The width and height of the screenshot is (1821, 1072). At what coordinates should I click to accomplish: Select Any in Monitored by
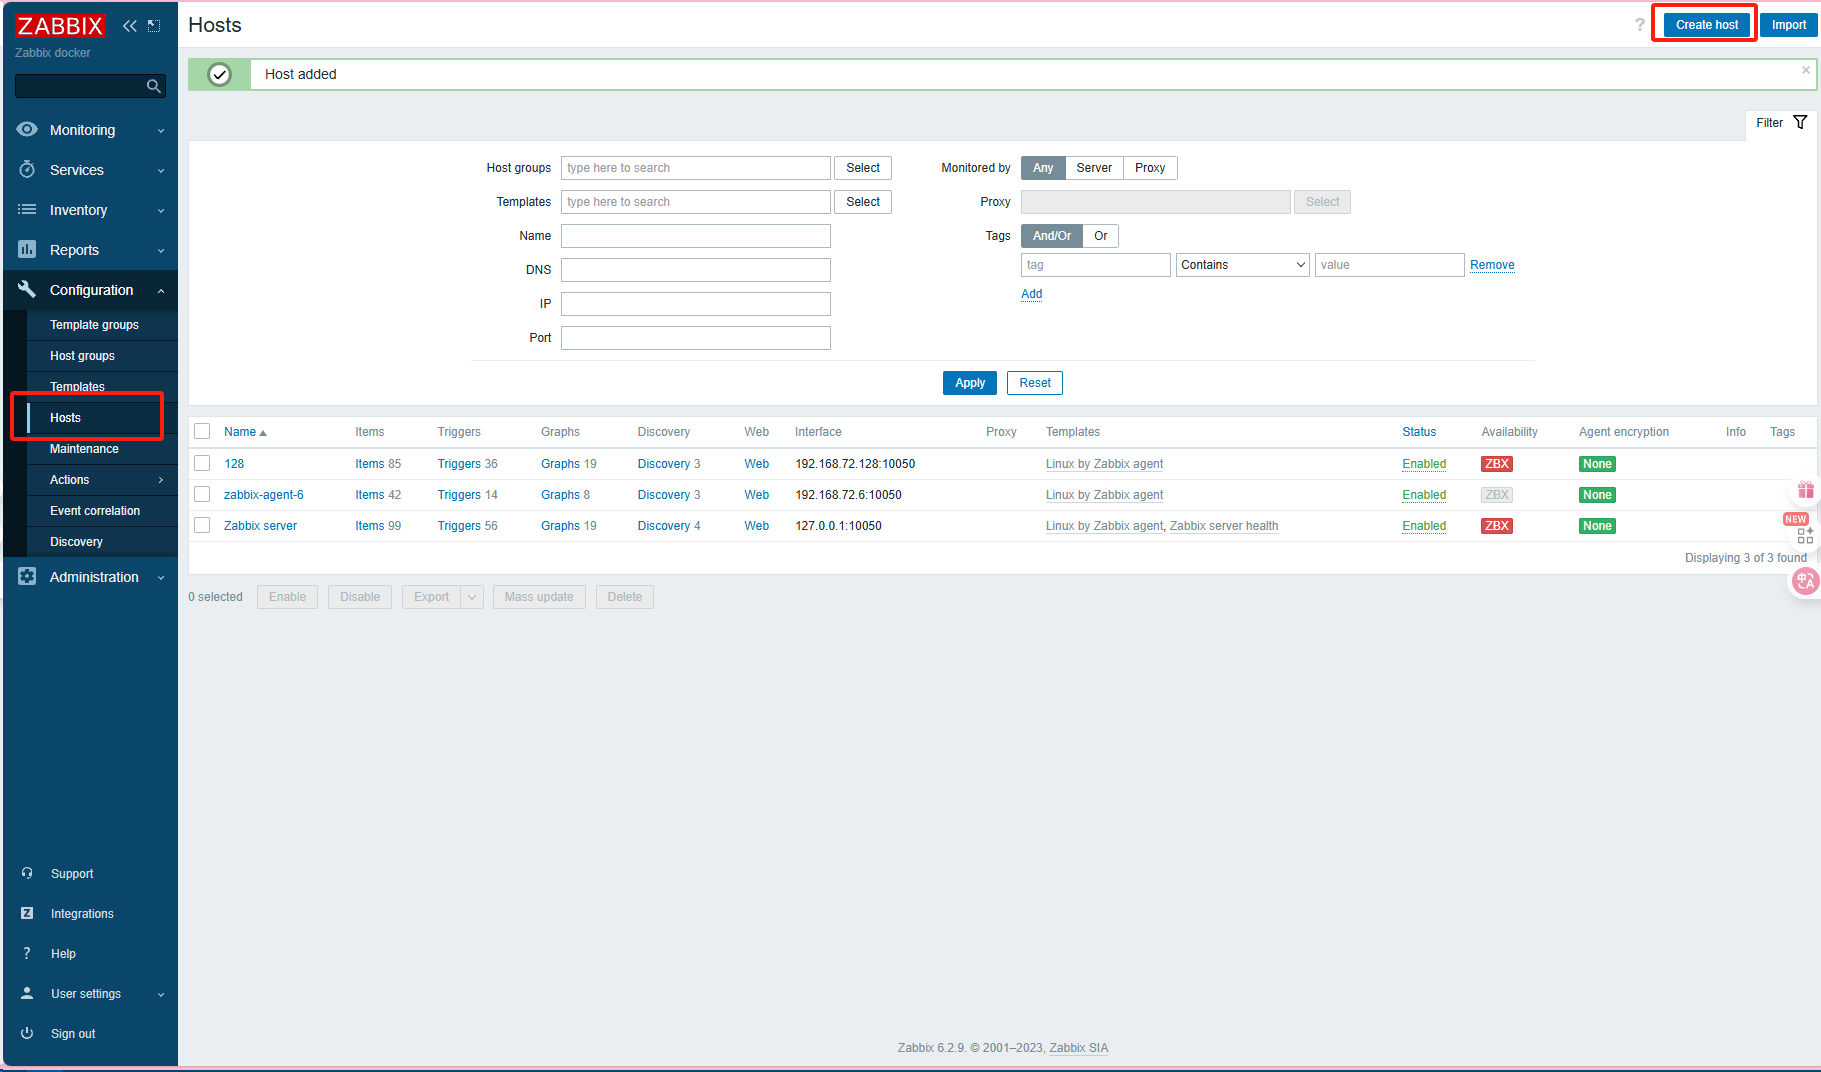pyautogui.click(x=1043, y=168)
